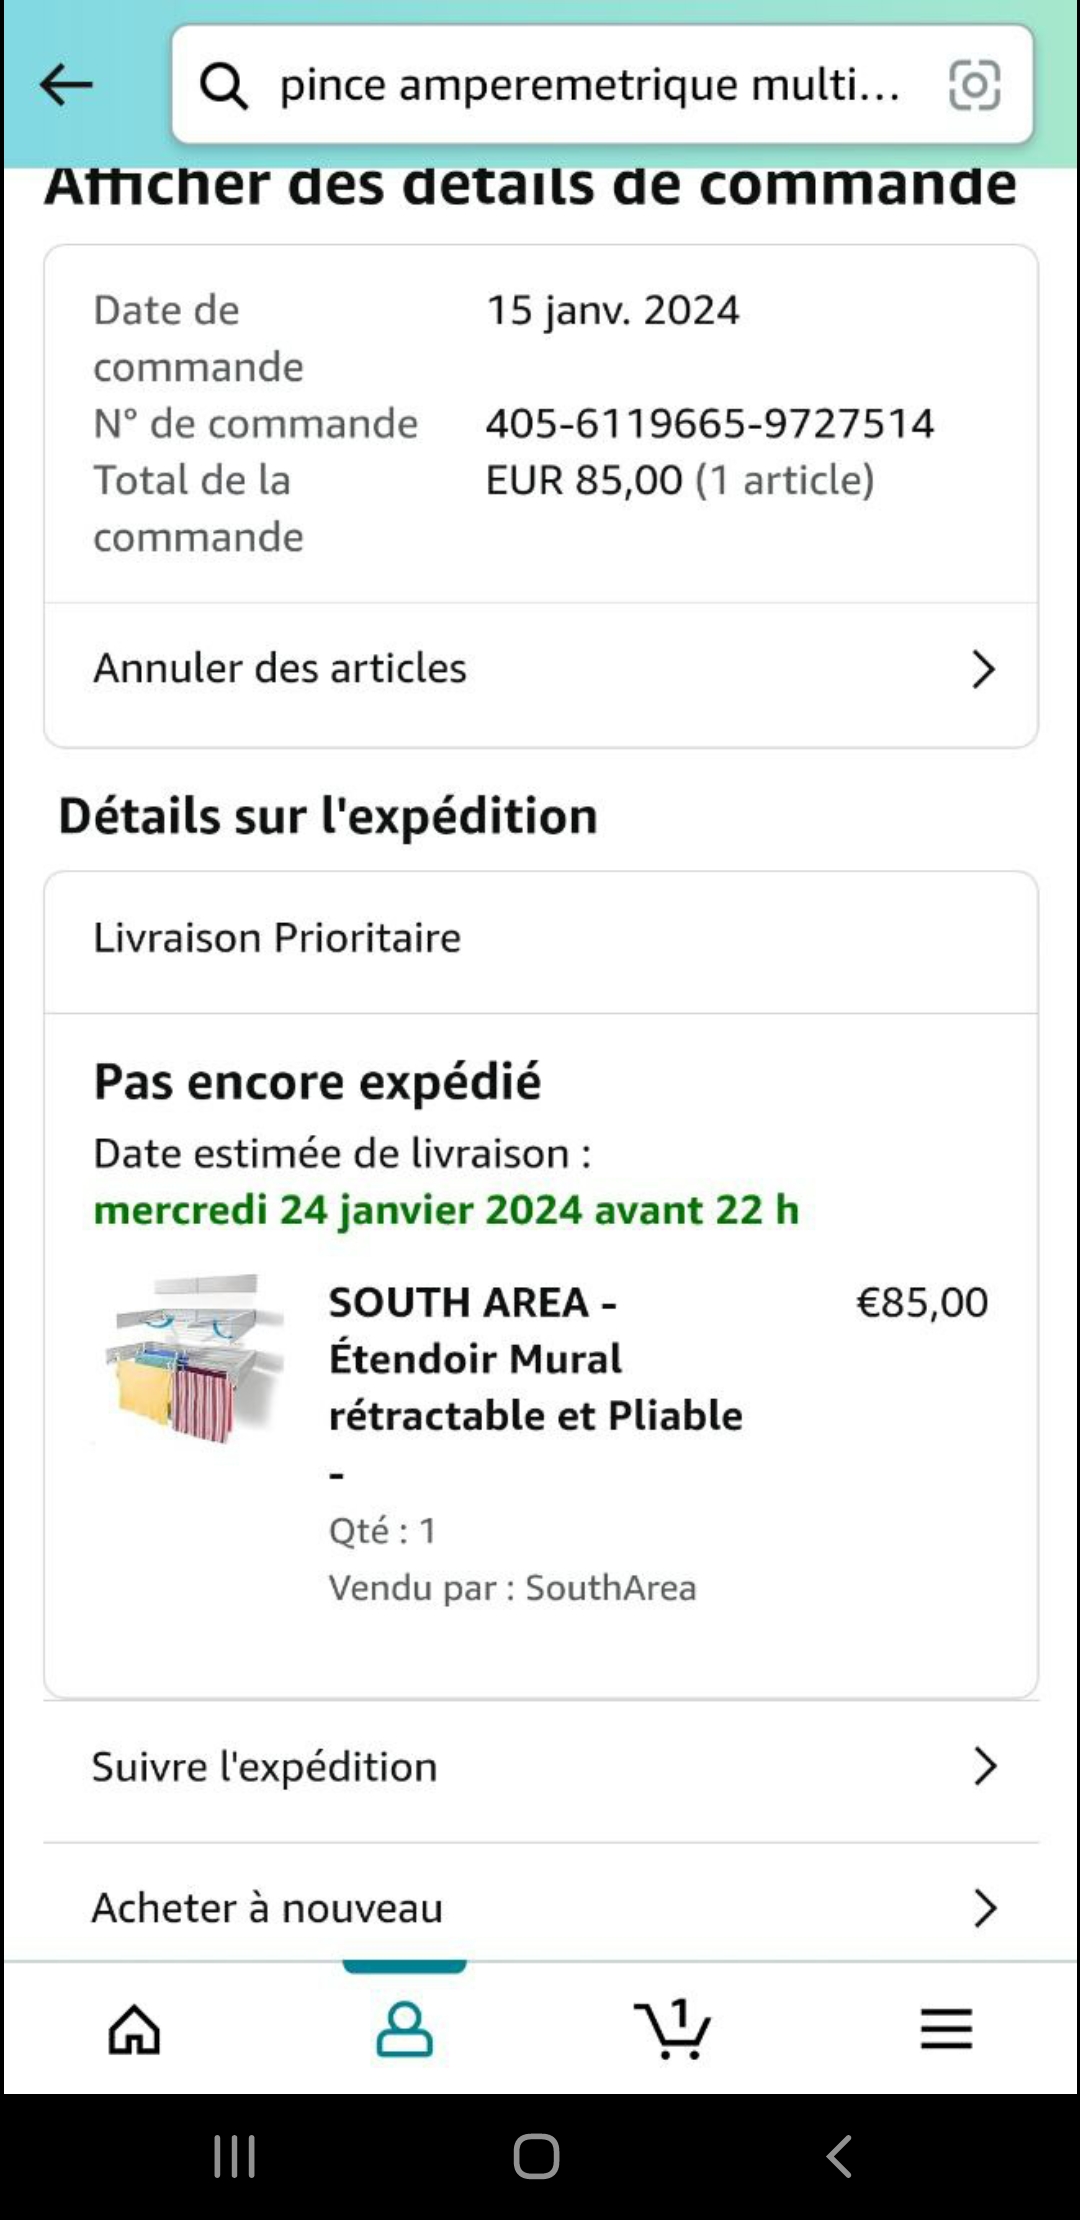Tap order number 405-6119665-9727514
This screenshot has height=2220, width=1080.
pos(709,424)
